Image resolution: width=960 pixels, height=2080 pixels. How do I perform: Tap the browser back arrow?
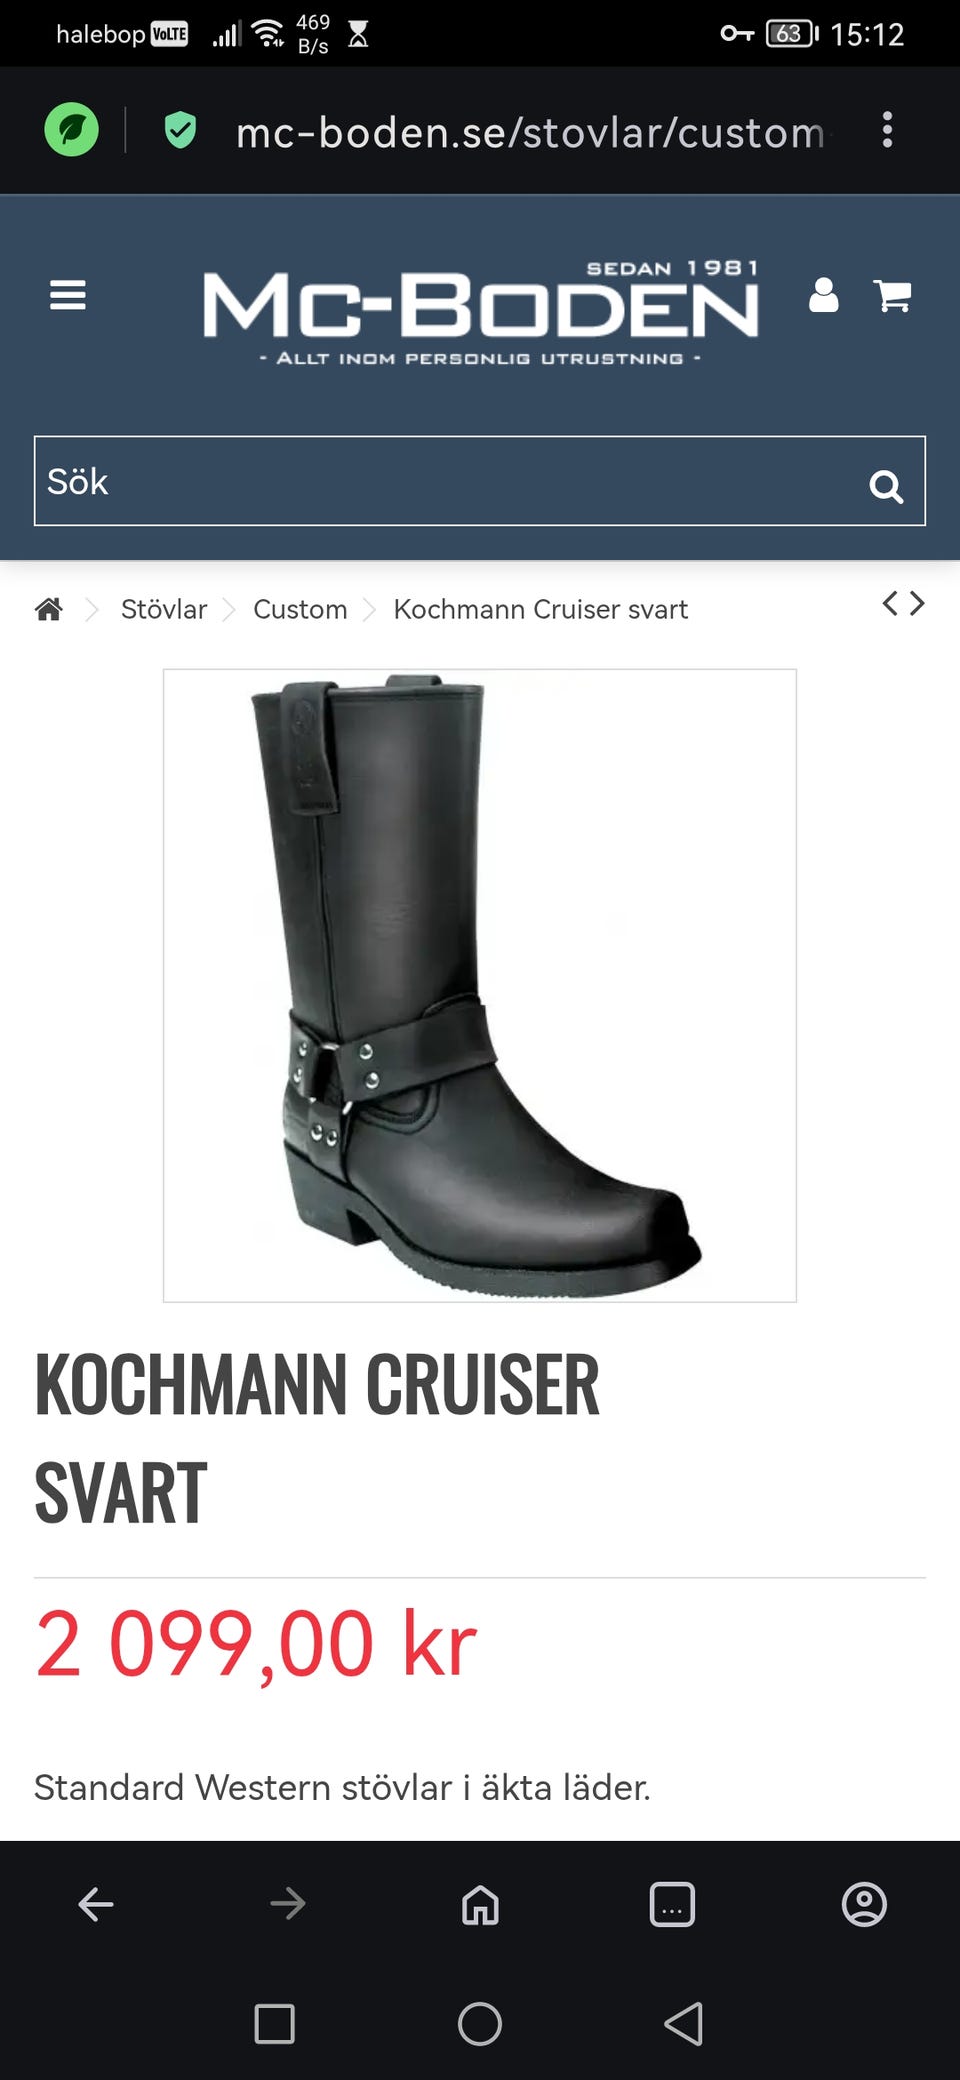(x=96, y=1904)
